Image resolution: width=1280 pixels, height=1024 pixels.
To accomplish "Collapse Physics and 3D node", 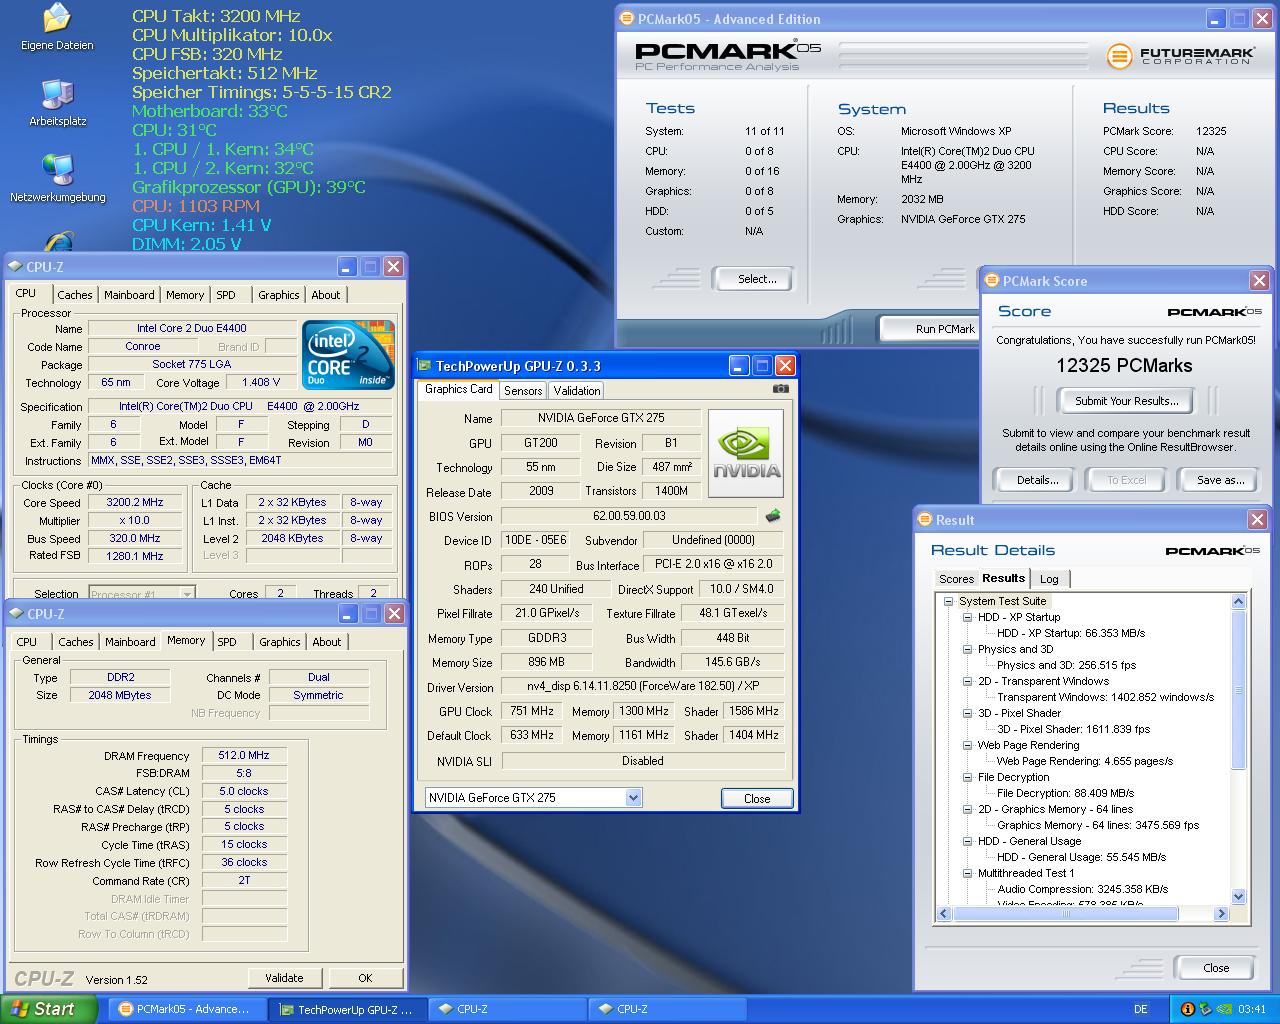I will click(967, 649).
